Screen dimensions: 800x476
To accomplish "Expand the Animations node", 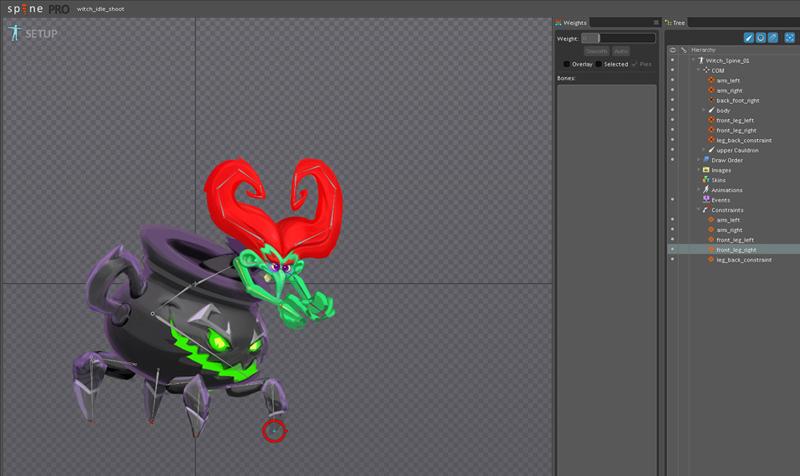I will coord(698,190).
